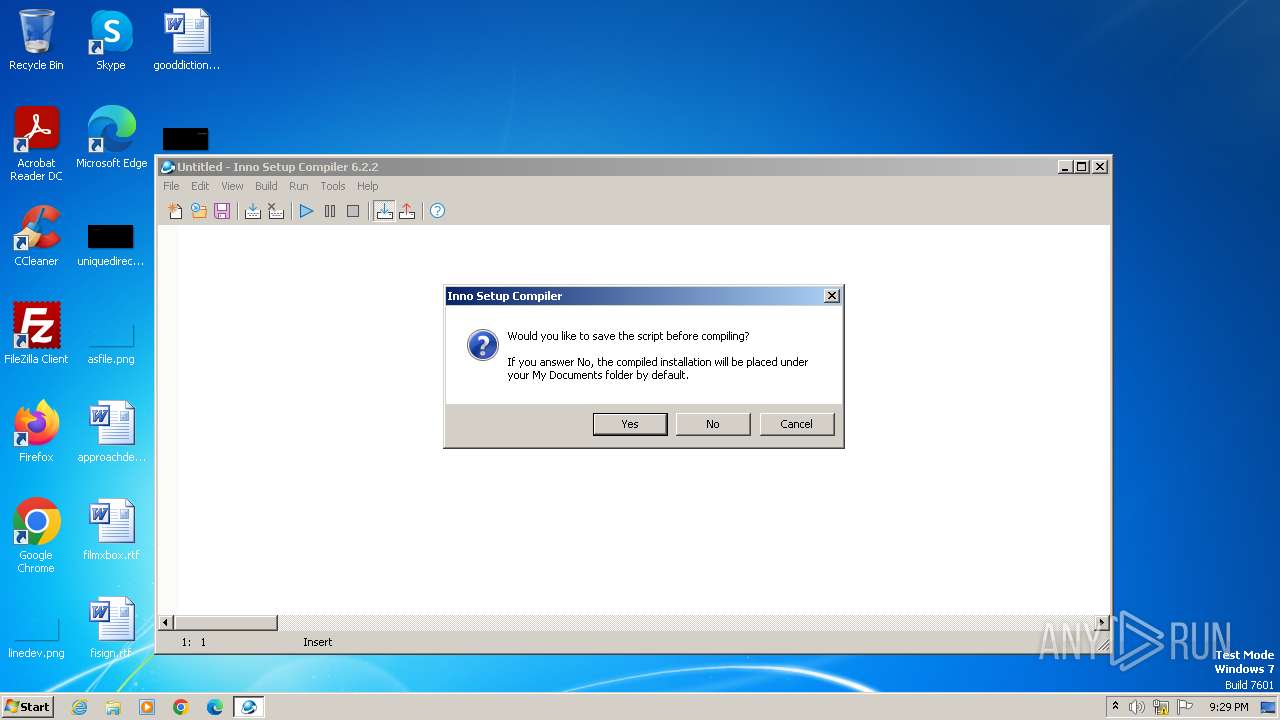Image resolution: width=1280 pixels, height=720 pixels.
Task: Click No in the save dialog
Action: coord(713,424)
